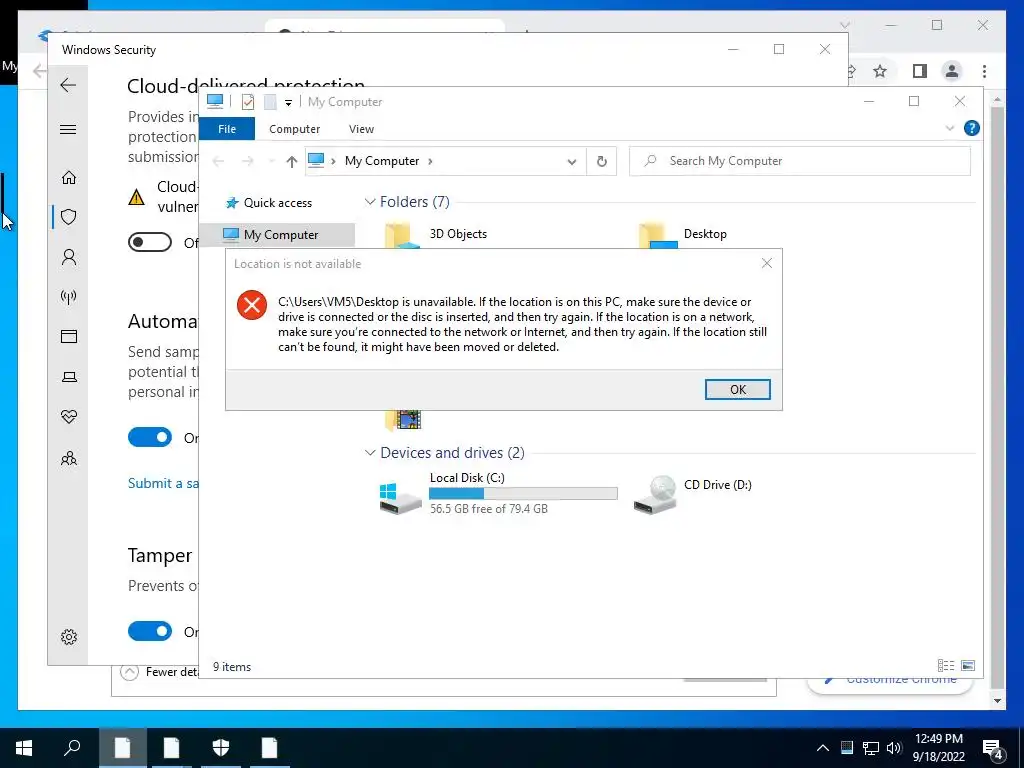
Task: Open Firewall & network protection icon
Action: pos(69,297)
